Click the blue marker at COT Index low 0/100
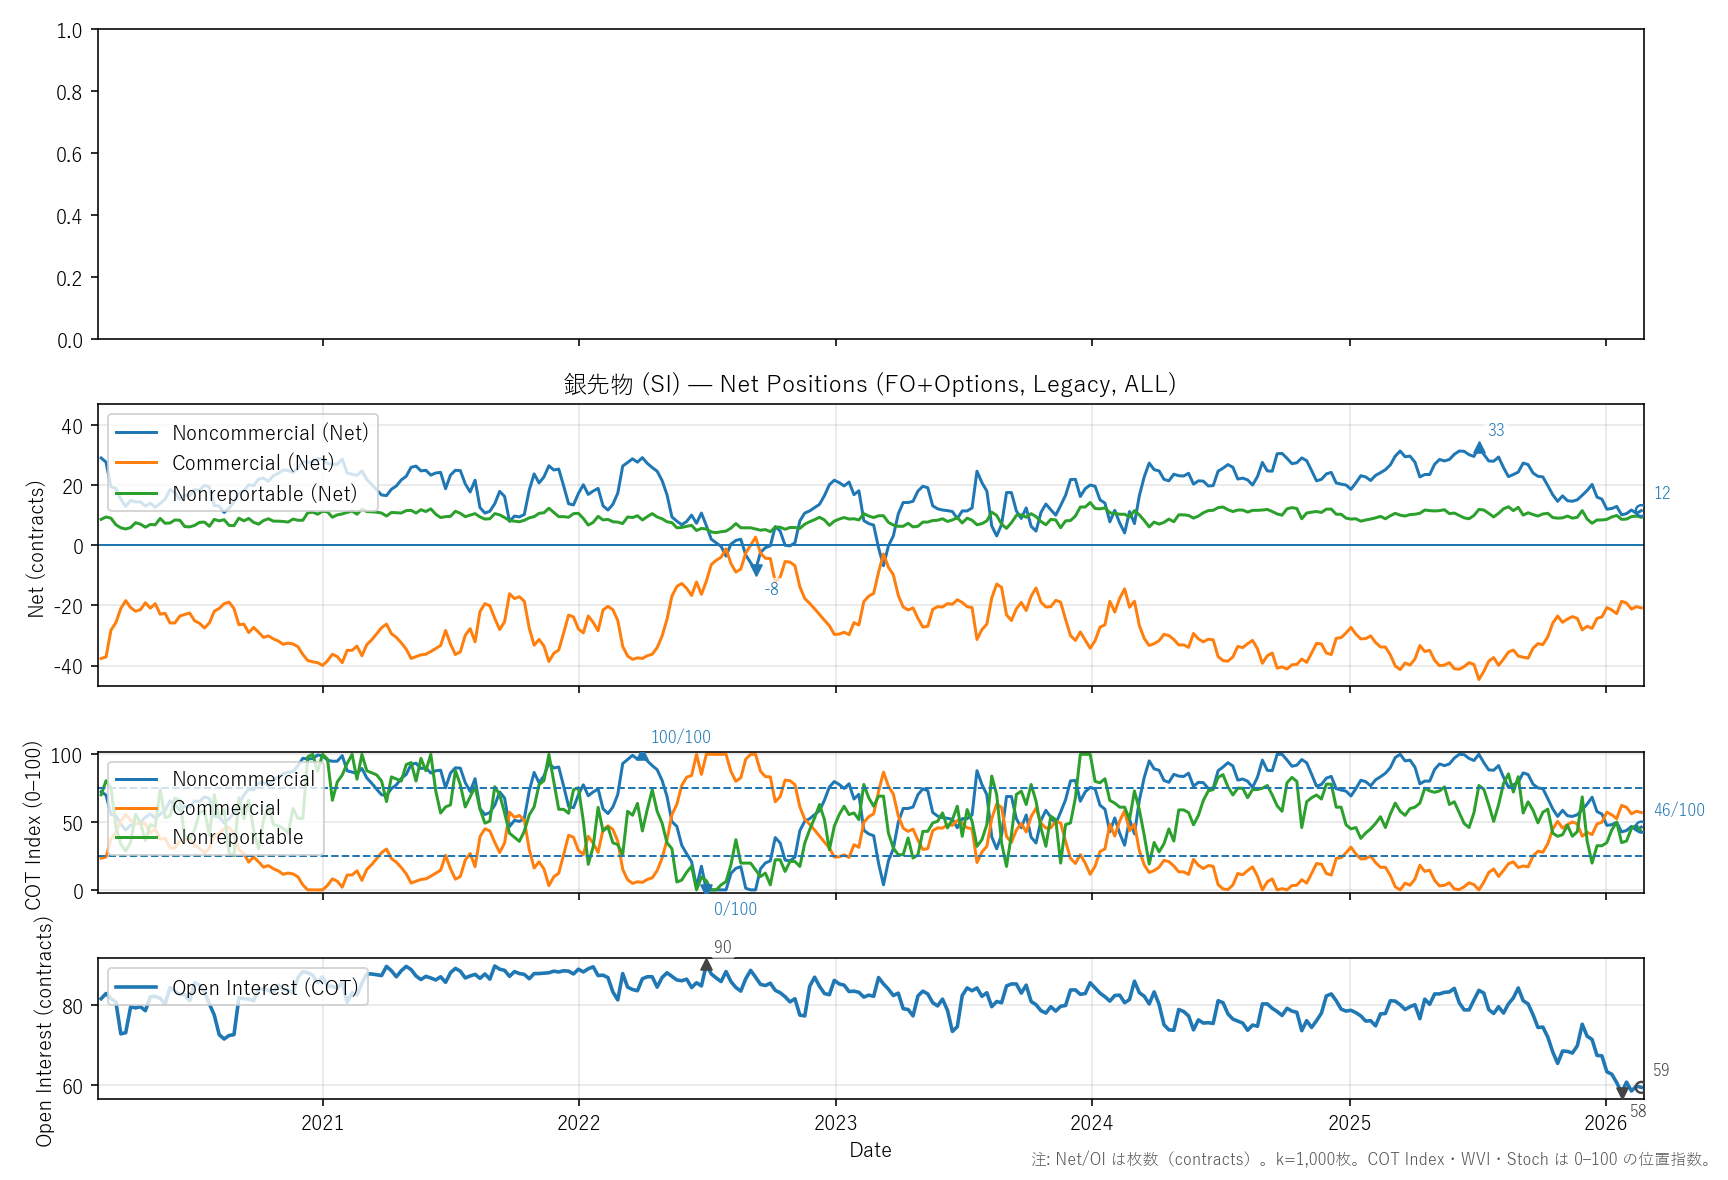This screenshot has width=1728, height=1180. point(706,889)
